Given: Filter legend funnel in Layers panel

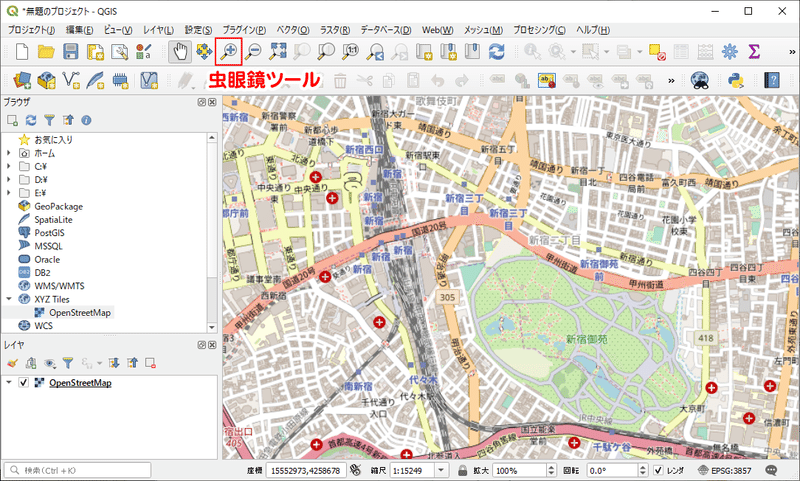Looking at the screenshot, I should (x=68, y=363).
